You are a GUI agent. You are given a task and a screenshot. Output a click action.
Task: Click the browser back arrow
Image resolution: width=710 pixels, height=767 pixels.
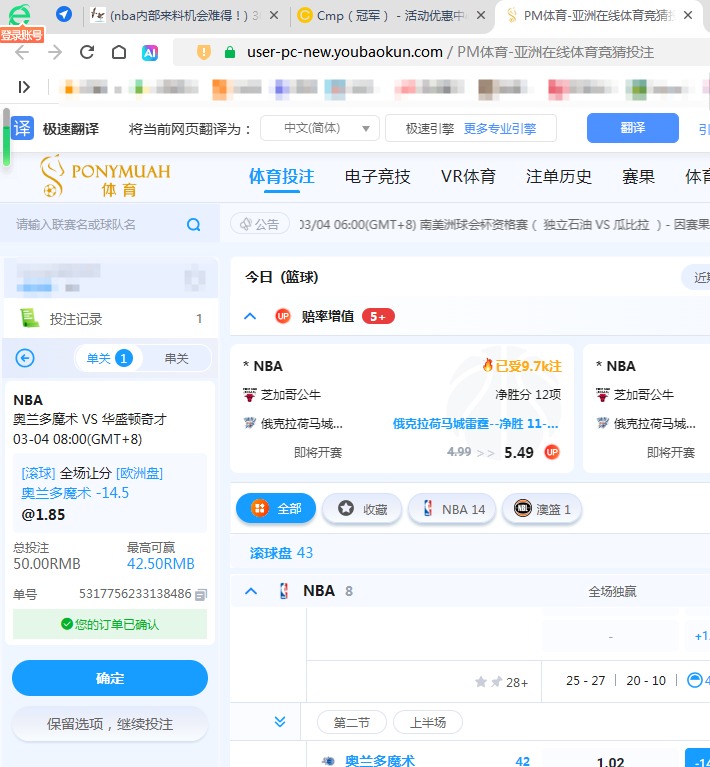click(22, 52)
